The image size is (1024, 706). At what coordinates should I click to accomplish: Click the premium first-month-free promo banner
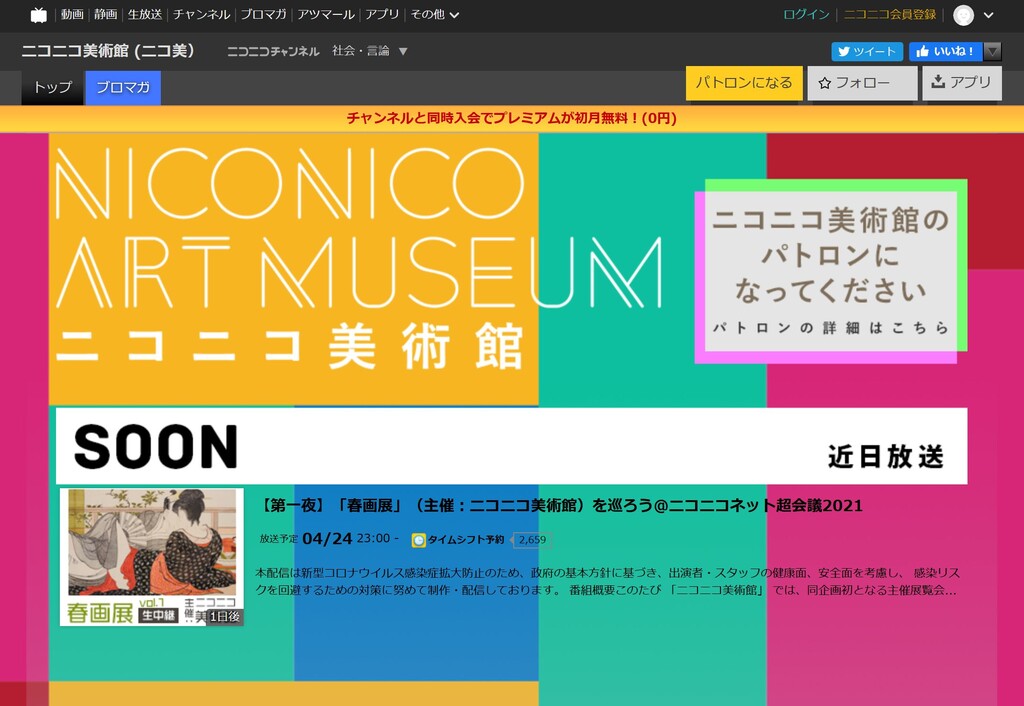[512, 118]
